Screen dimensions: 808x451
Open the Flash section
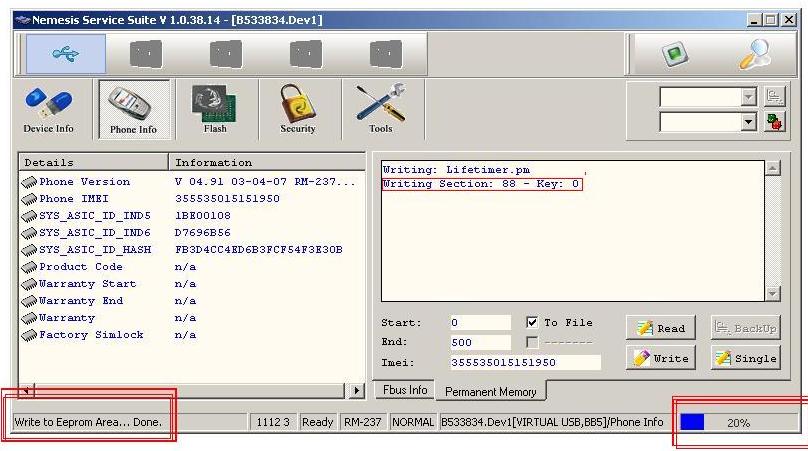pyautogui.click(x=215, y=110)
